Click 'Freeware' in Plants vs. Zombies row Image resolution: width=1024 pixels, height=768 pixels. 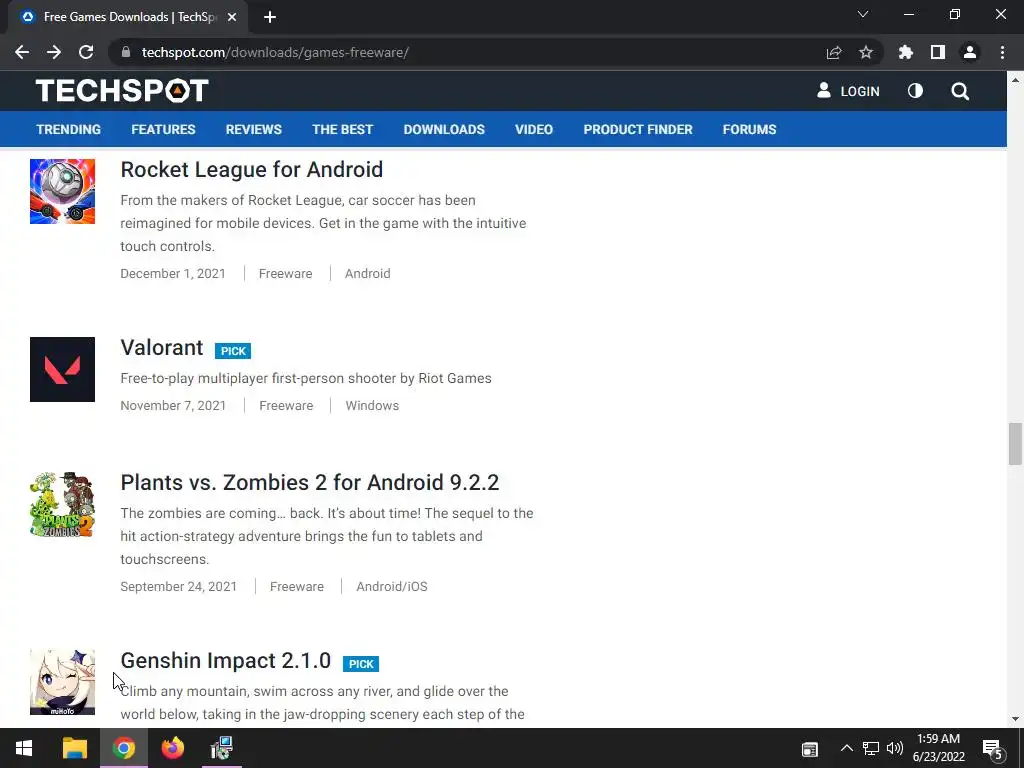tap(296, 586)
